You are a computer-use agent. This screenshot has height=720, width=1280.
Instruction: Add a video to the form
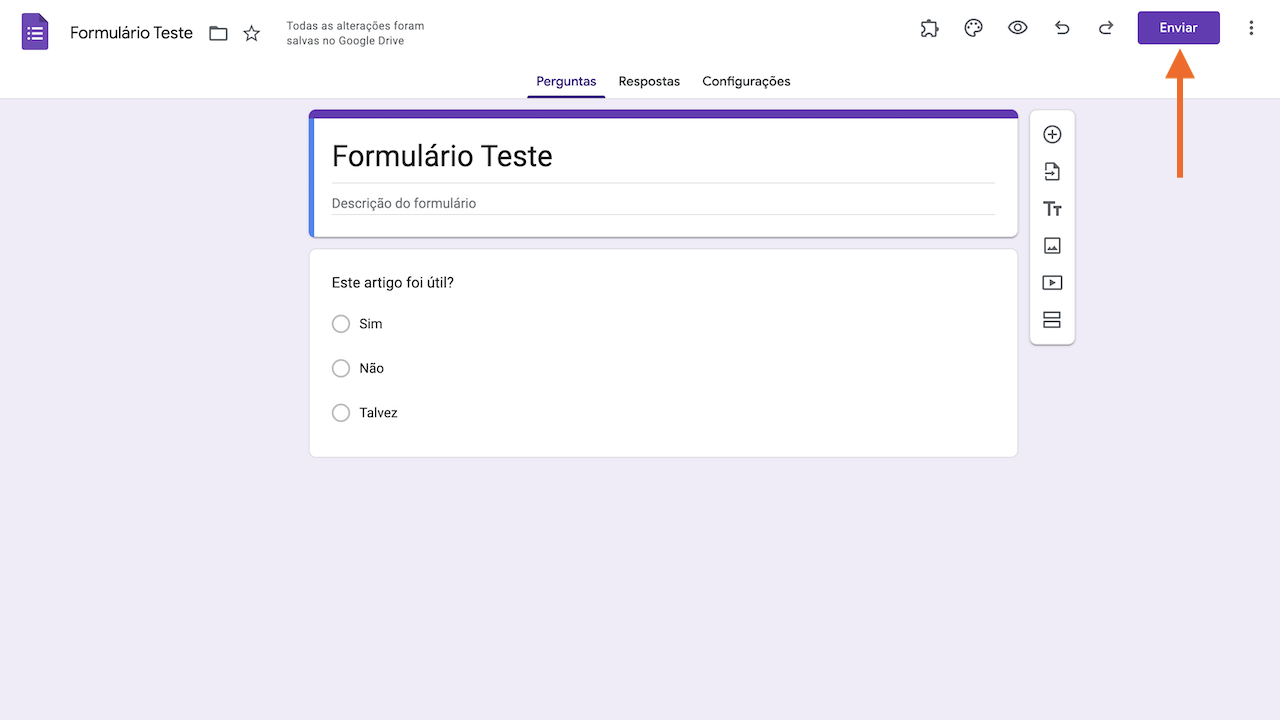1052,283
